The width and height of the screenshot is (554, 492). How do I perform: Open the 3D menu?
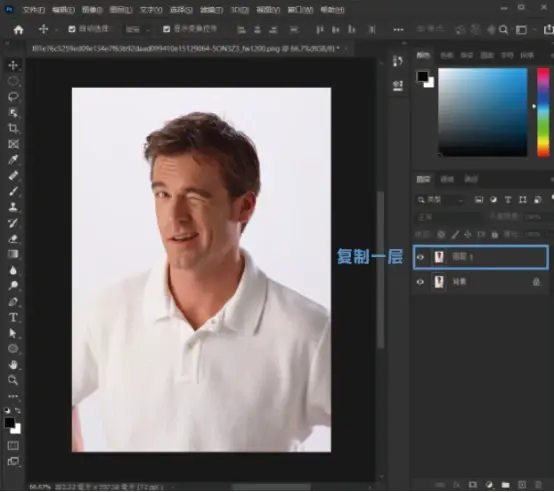click(240, 10)
